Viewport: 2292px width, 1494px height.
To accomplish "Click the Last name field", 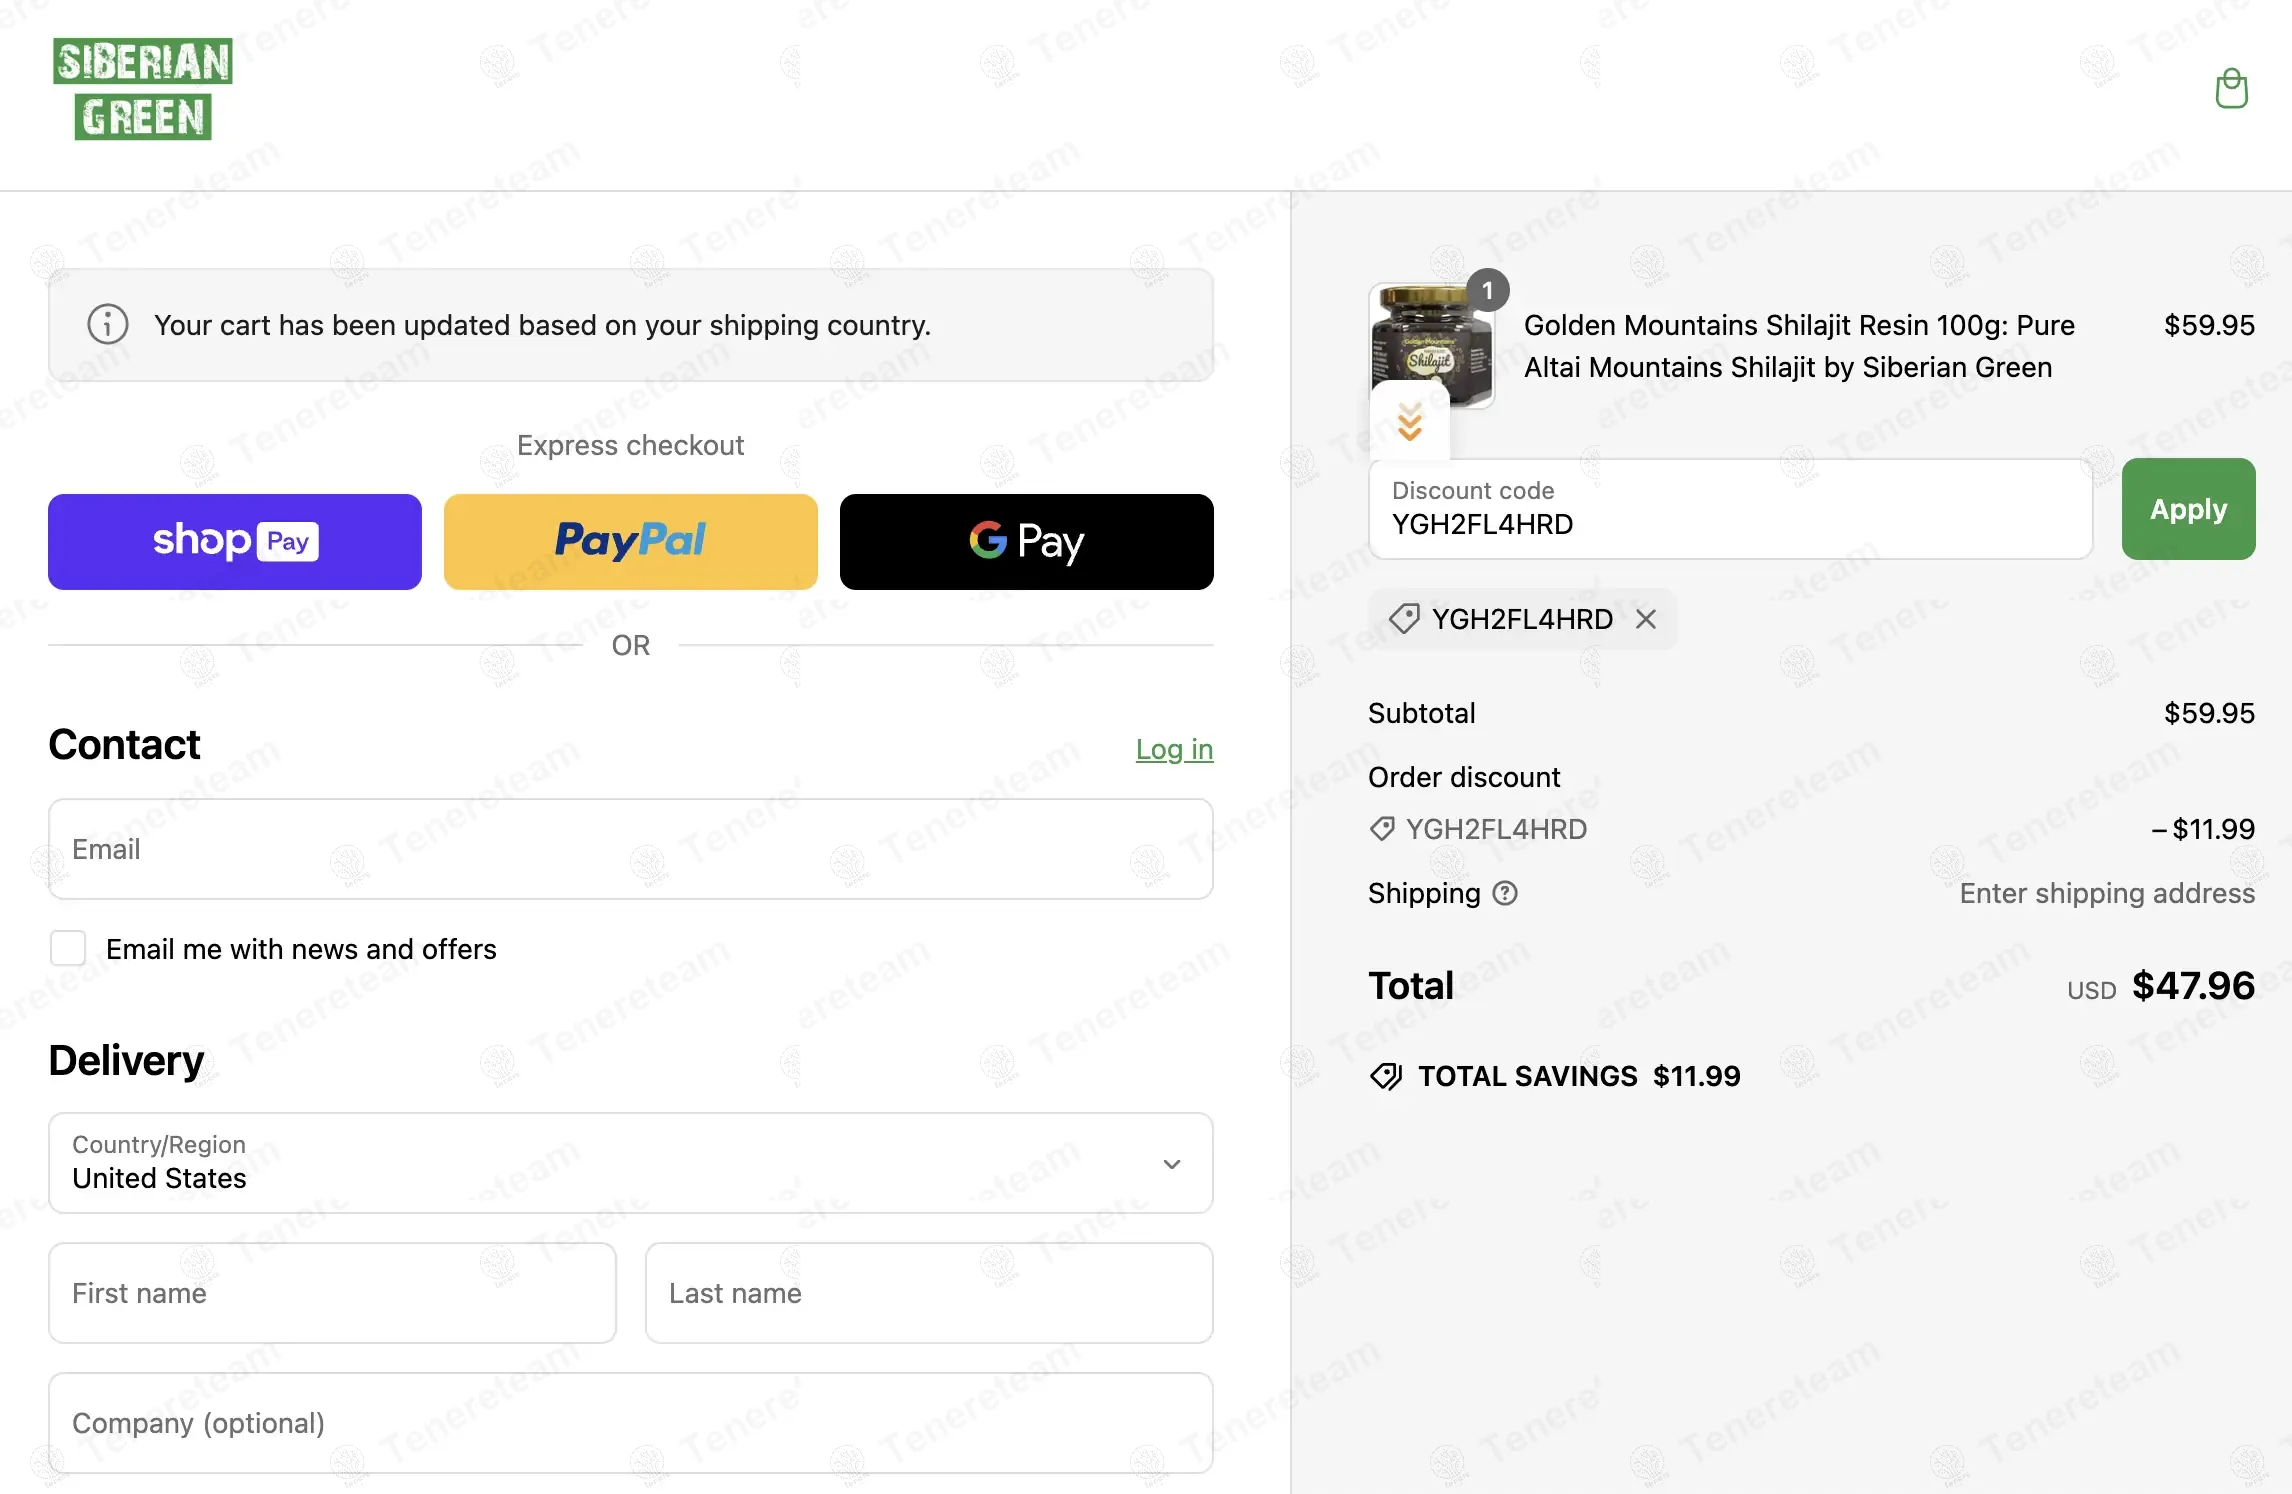I will pyautogui.click(x=929, y=1293).
